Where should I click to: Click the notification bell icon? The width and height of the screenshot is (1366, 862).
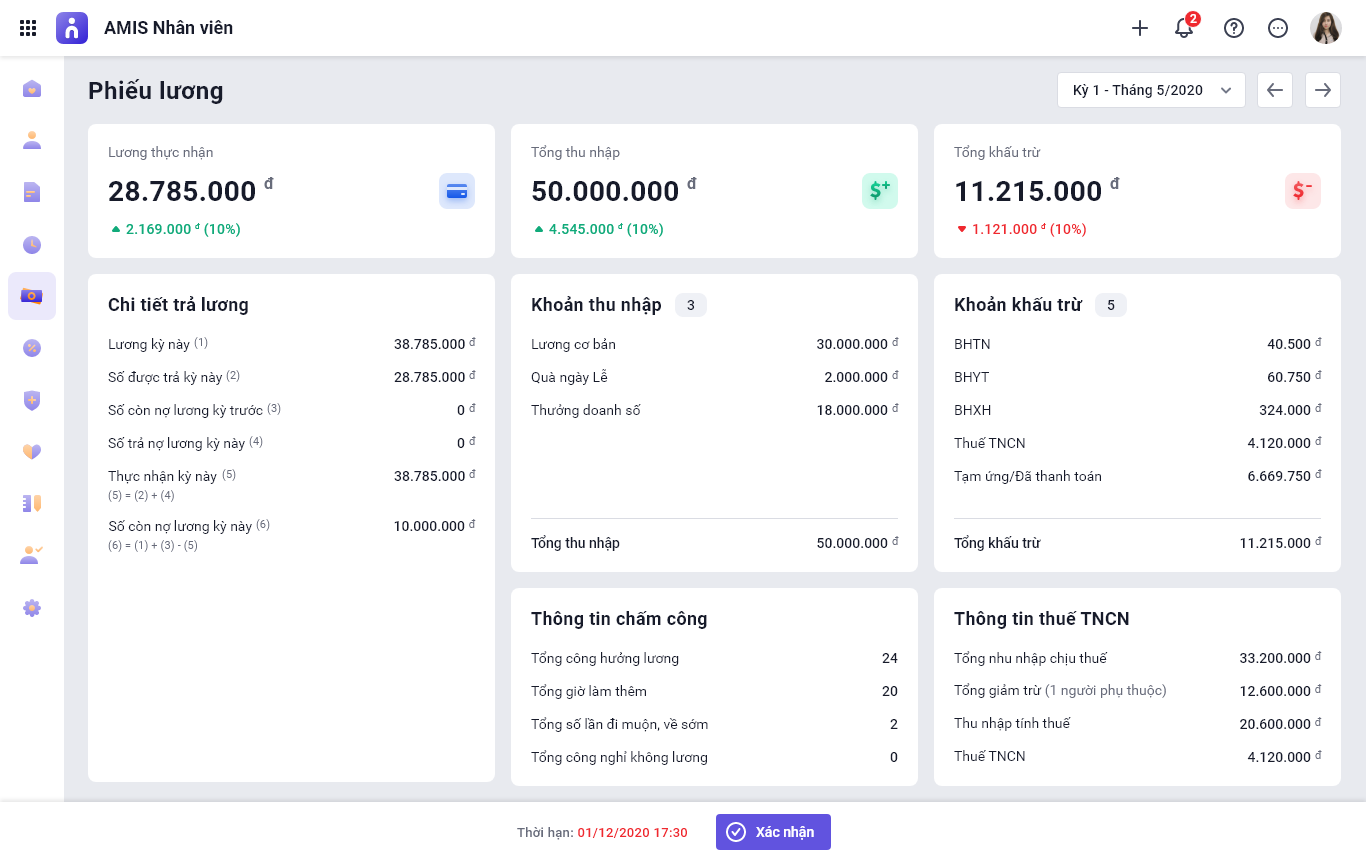point(1184,28)
